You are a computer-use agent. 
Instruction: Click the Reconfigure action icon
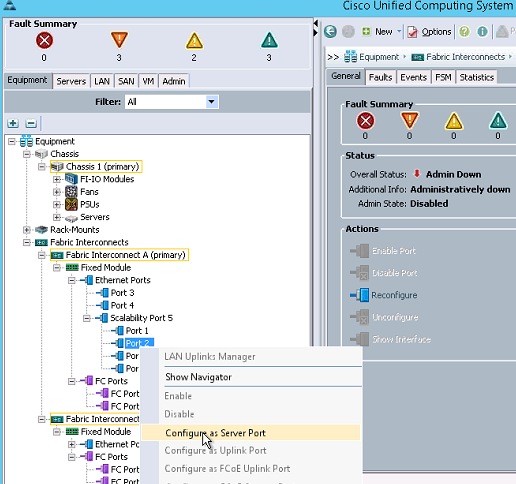coord(360,295)
